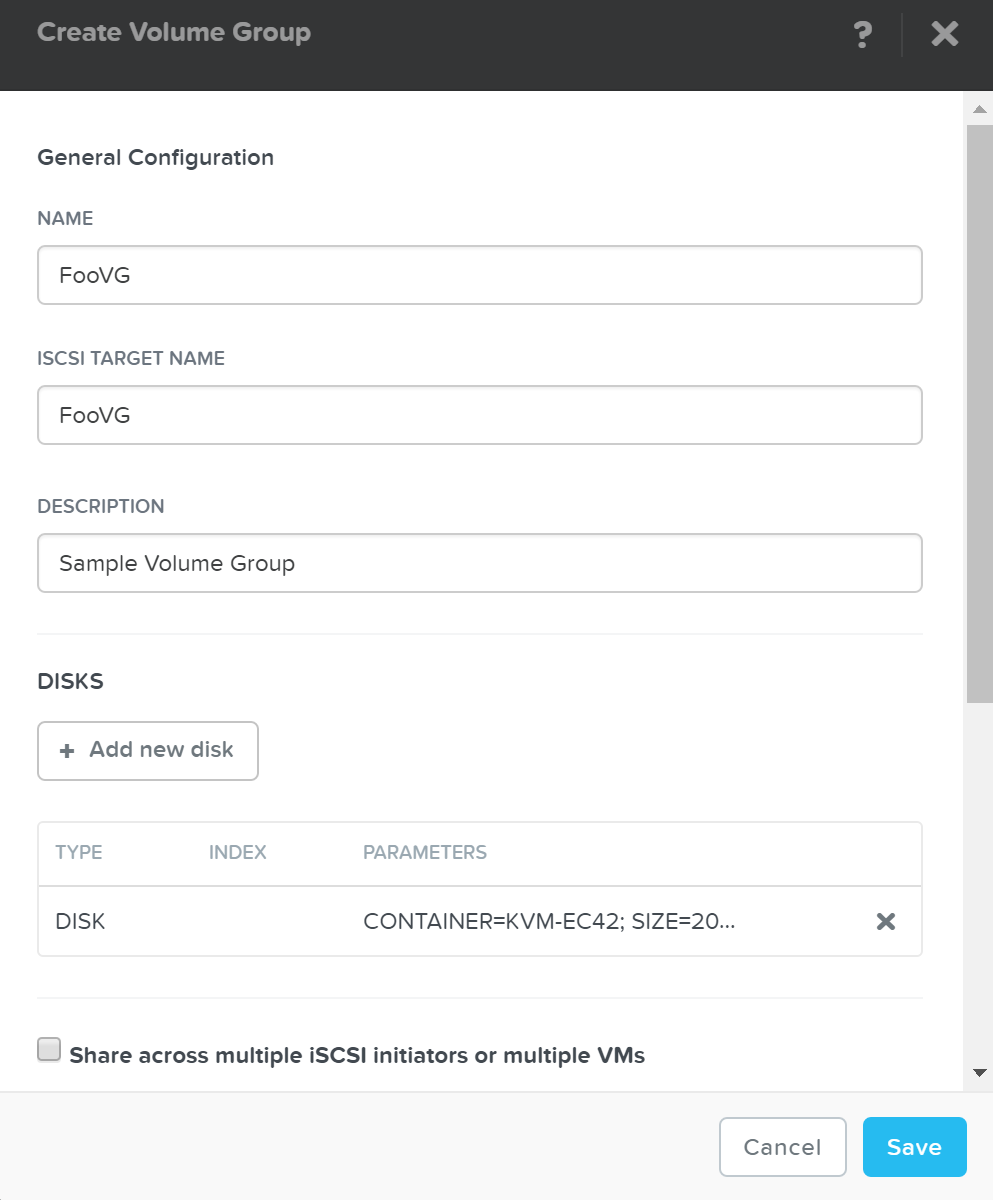Click the Sample Volume Group description field
The image size is (993, 1200).
480,562
